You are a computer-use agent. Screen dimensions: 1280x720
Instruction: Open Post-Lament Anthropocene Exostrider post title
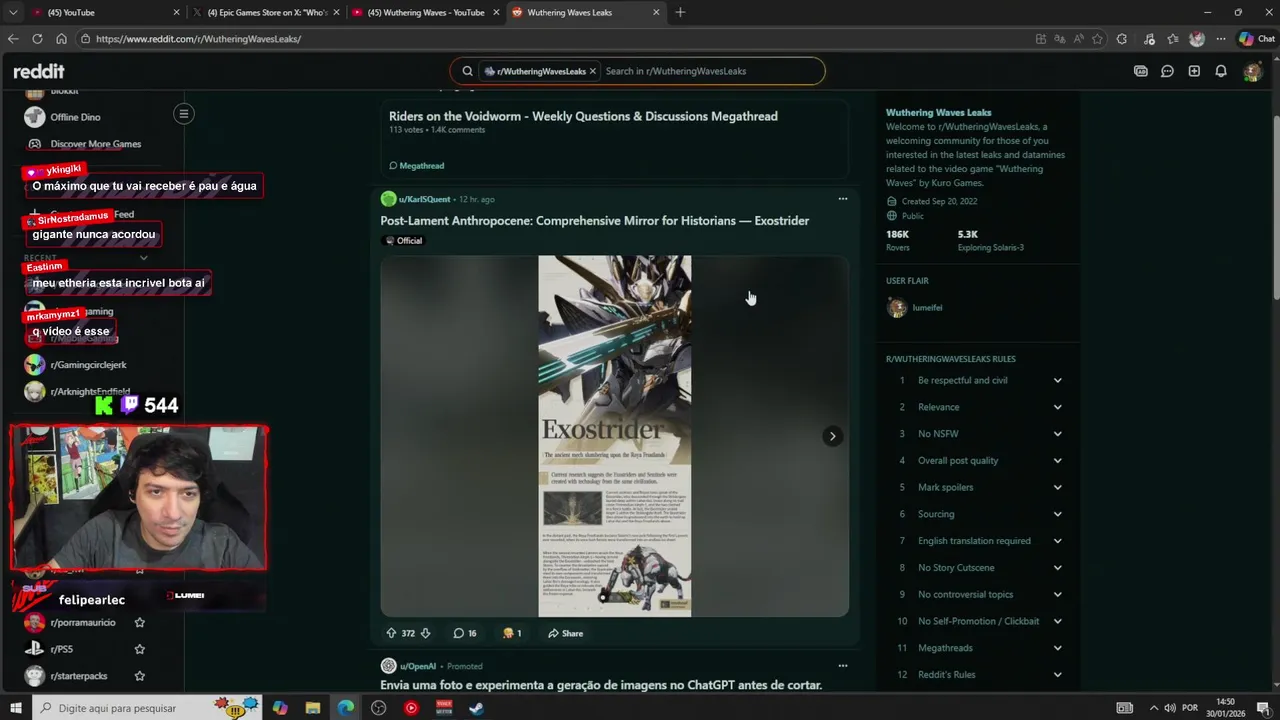tap(595, 221)
